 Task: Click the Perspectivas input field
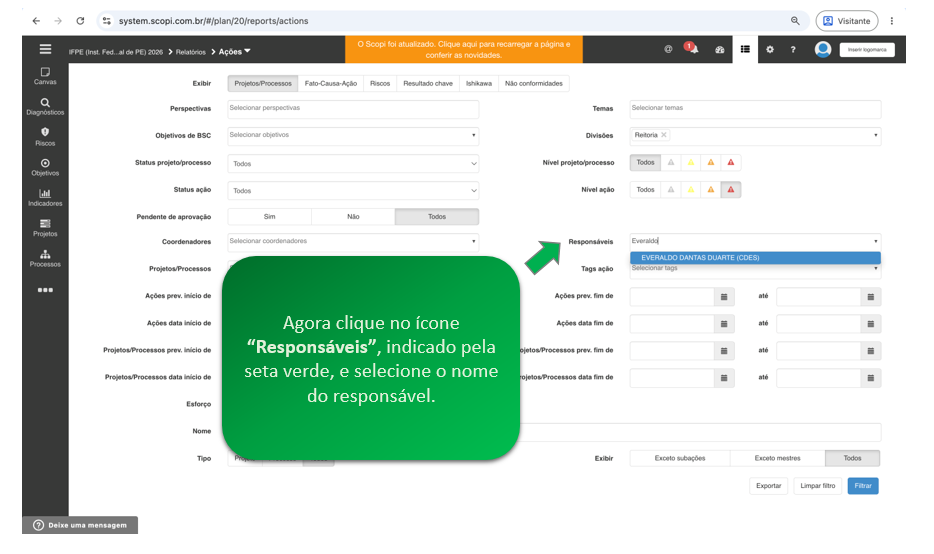tap(353, 109)
